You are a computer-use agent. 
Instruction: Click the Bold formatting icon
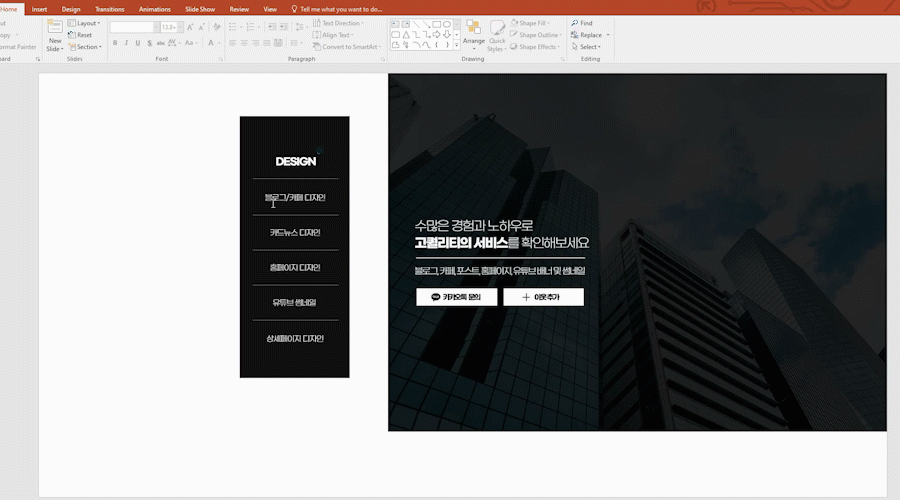pos(115,43)
